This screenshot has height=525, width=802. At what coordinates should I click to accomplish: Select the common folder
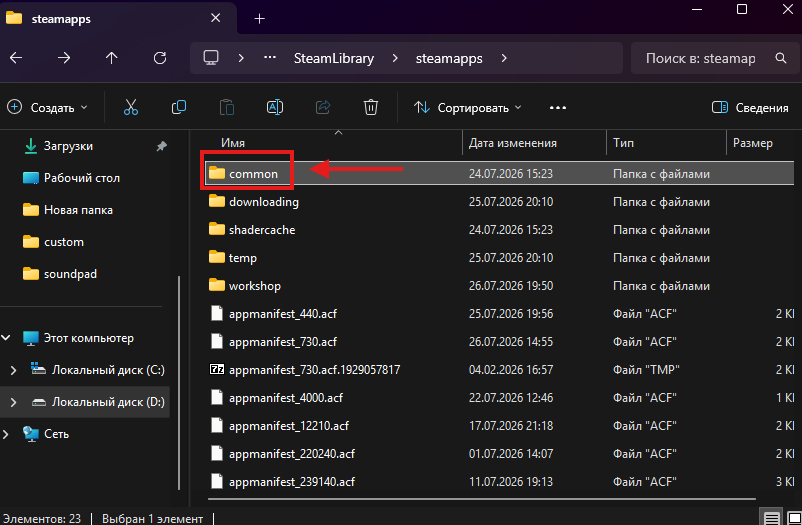click(x=501, y=174)
